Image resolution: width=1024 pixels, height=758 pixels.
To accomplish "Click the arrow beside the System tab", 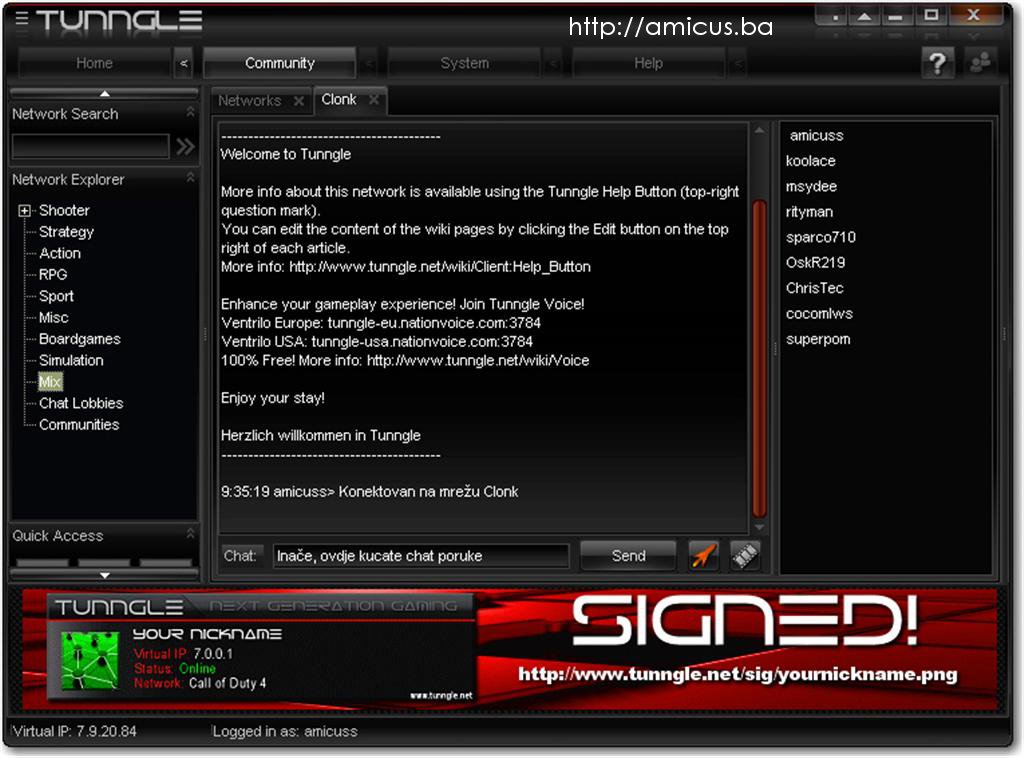I will 554,63.
